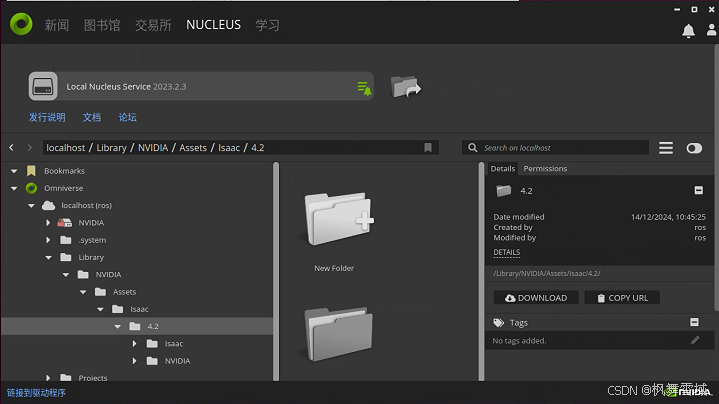Click the COPY URL button
719x404 pixels.
(x=622, y=298)
